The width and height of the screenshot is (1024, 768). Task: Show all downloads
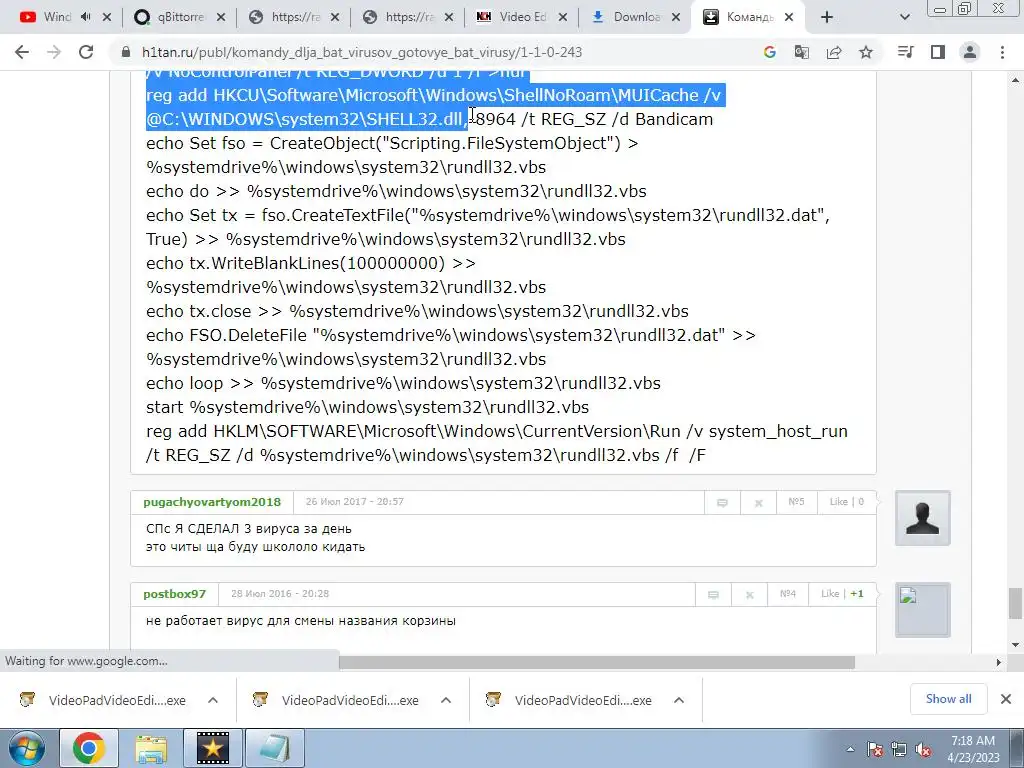pyautogui.click(x=948, y=699)
